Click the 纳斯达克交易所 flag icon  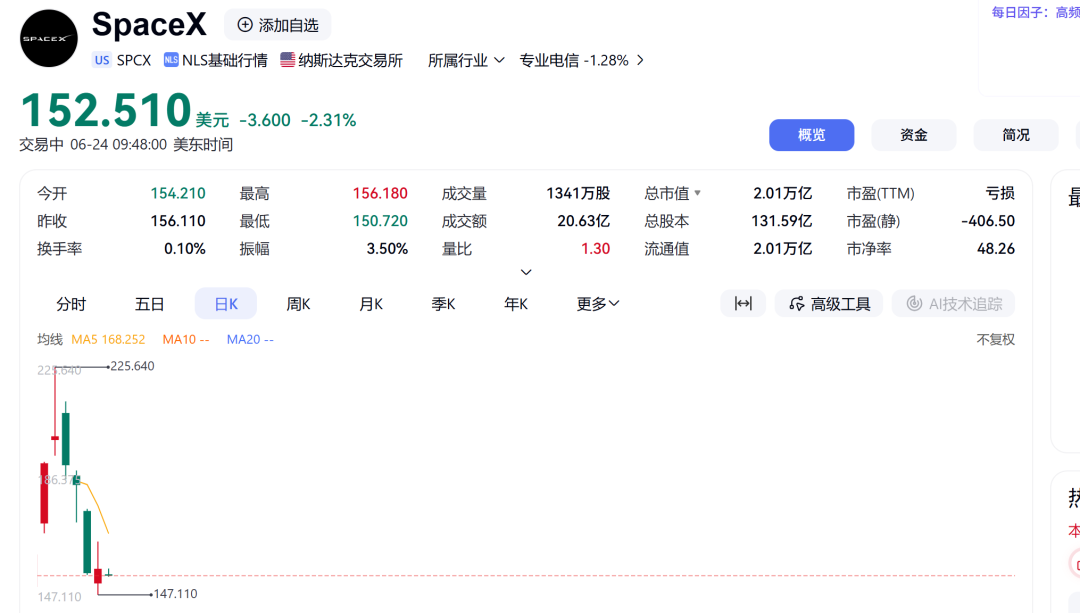click(x=287, y=60)
